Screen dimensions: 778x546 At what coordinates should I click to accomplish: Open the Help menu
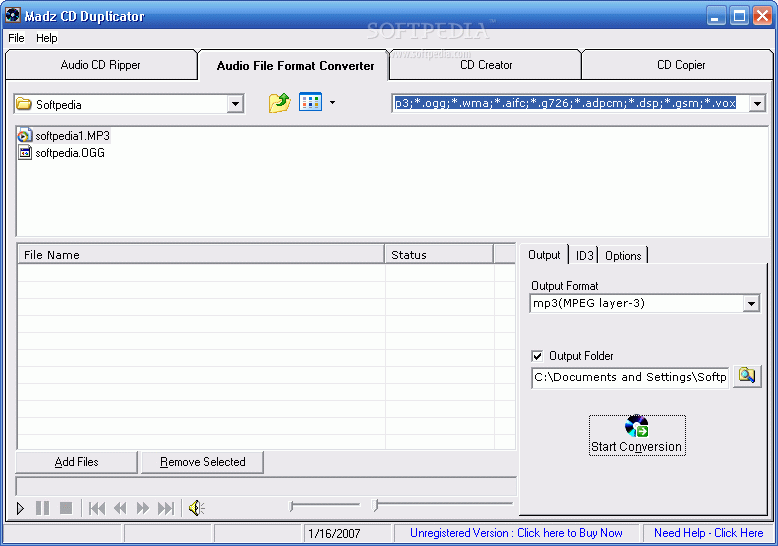click(47, 38)
